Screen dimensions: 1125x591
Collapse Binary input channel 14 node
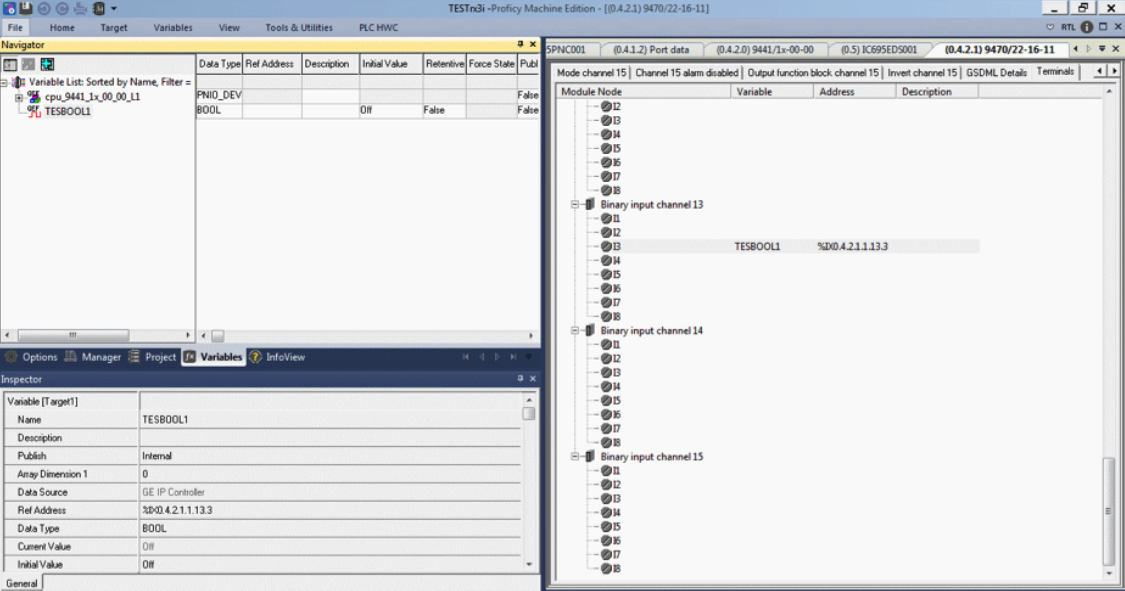pos(575,331)
